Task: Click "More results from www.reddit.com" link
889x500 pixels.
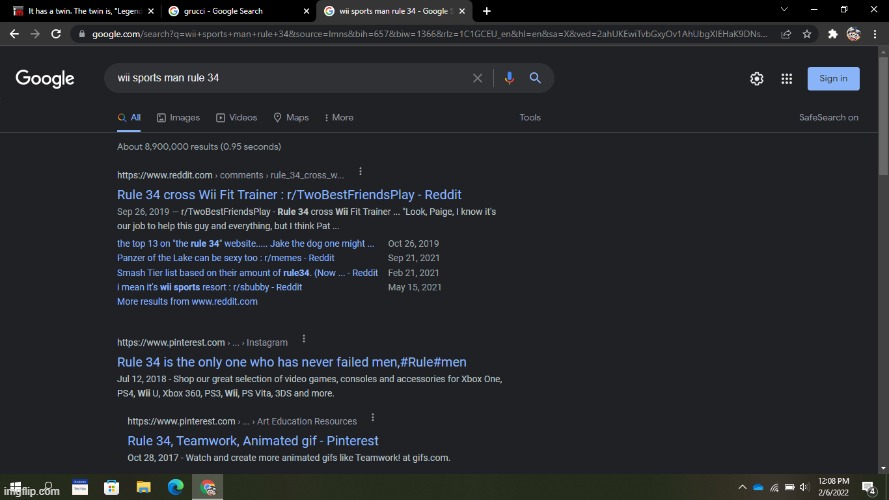Action: point(187,301)
